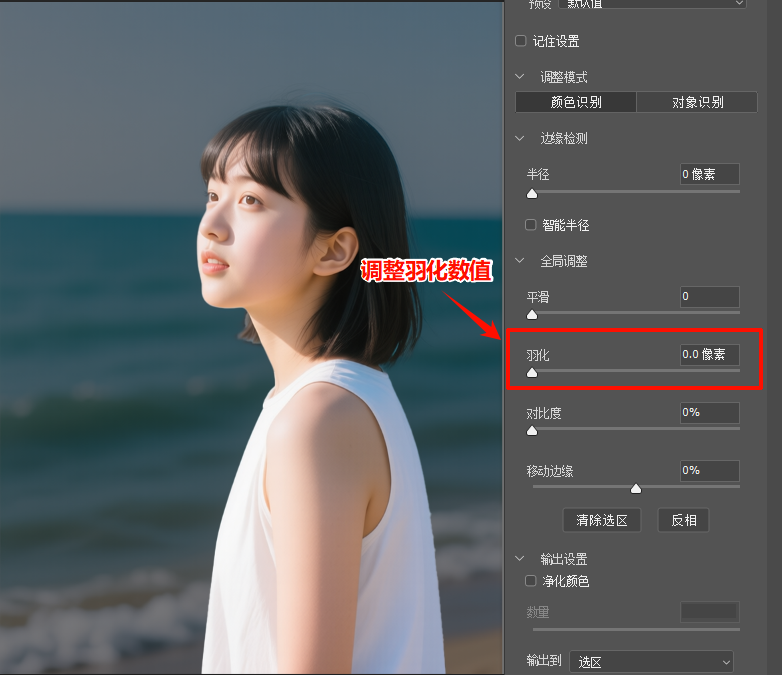This screenshot has height=675, width=782.
Task: Collapse the 边缘检测 section
Action: [x=520, y=138]
